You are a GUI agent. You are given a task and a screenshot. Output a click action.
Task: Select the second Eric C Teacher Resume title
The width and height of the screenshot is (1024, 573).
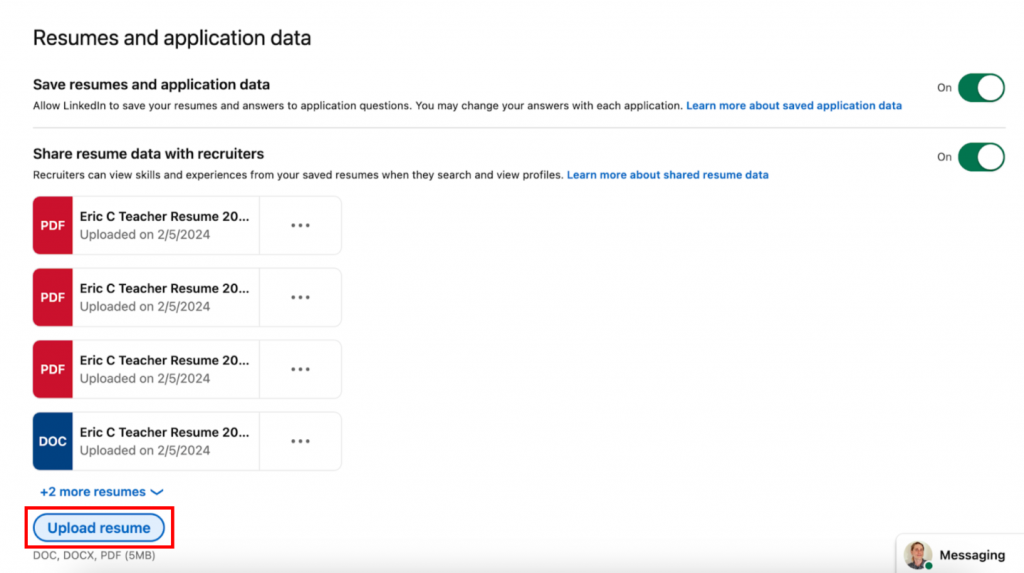pyautogui.click(x=164, y=288)
